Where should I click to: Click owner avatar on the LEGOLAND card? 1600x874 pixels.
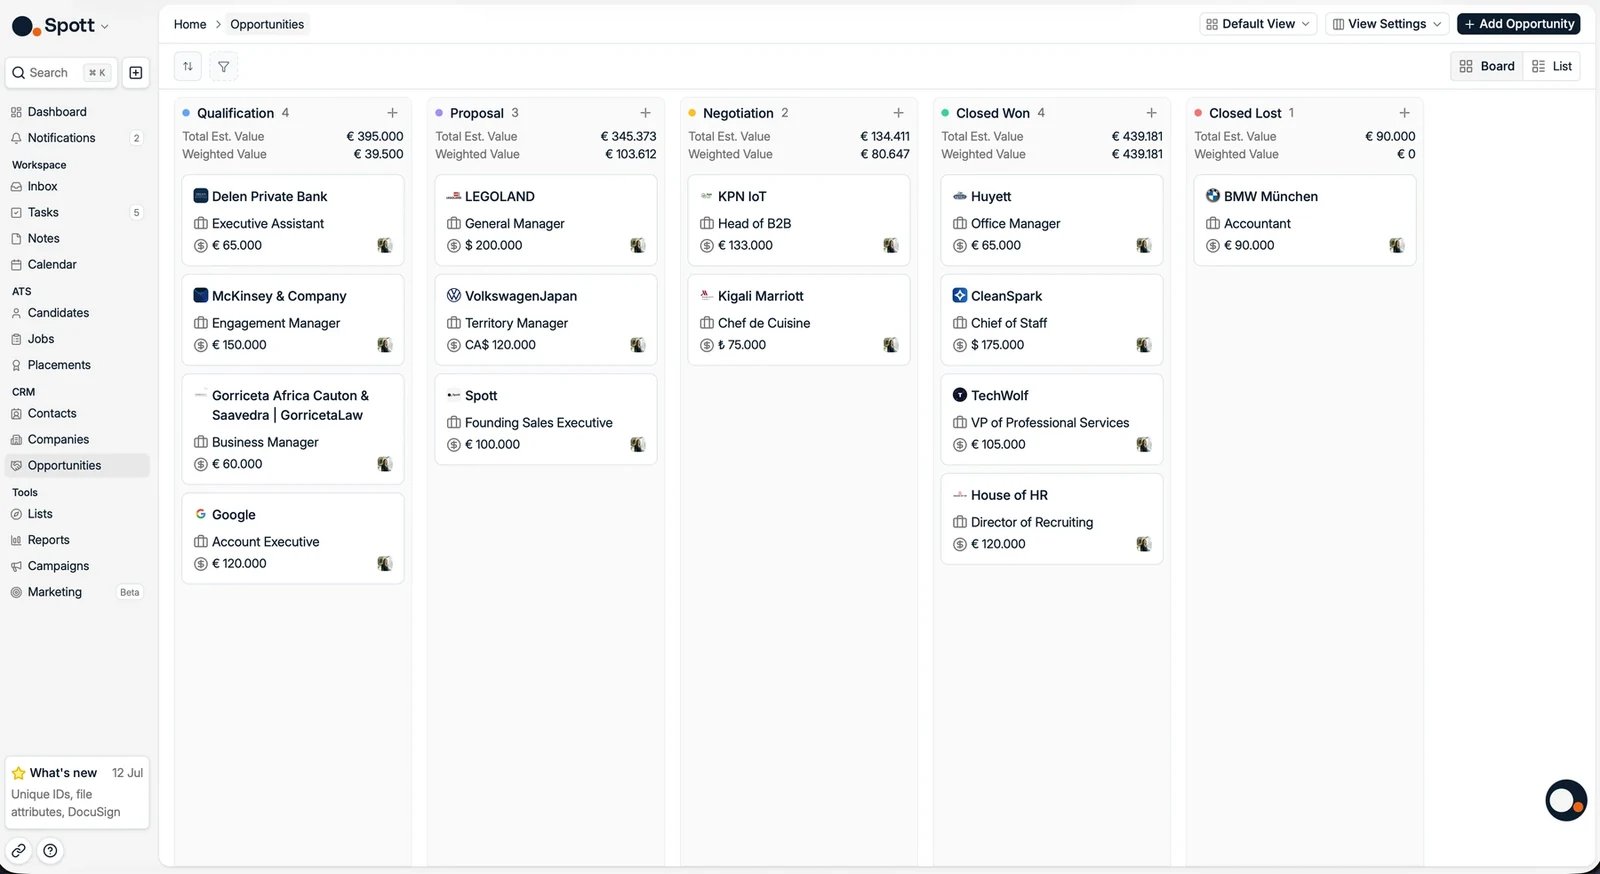click(x=638, y=245)
